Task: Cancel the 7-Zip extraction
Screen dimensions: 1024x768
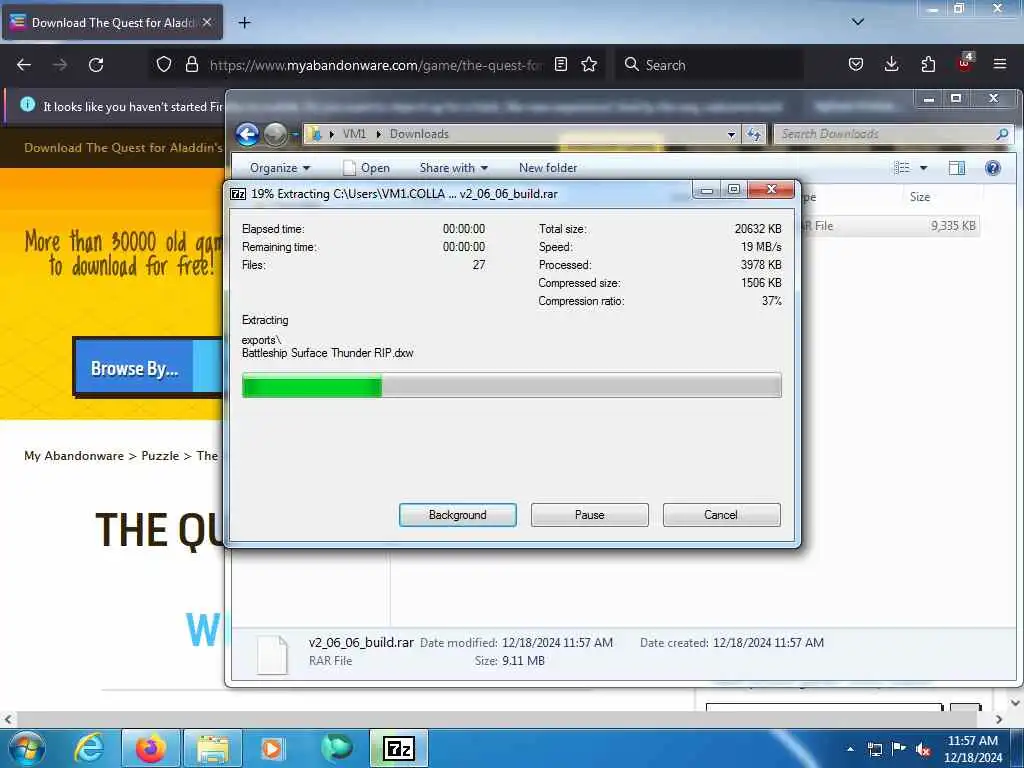Action: 721,515
